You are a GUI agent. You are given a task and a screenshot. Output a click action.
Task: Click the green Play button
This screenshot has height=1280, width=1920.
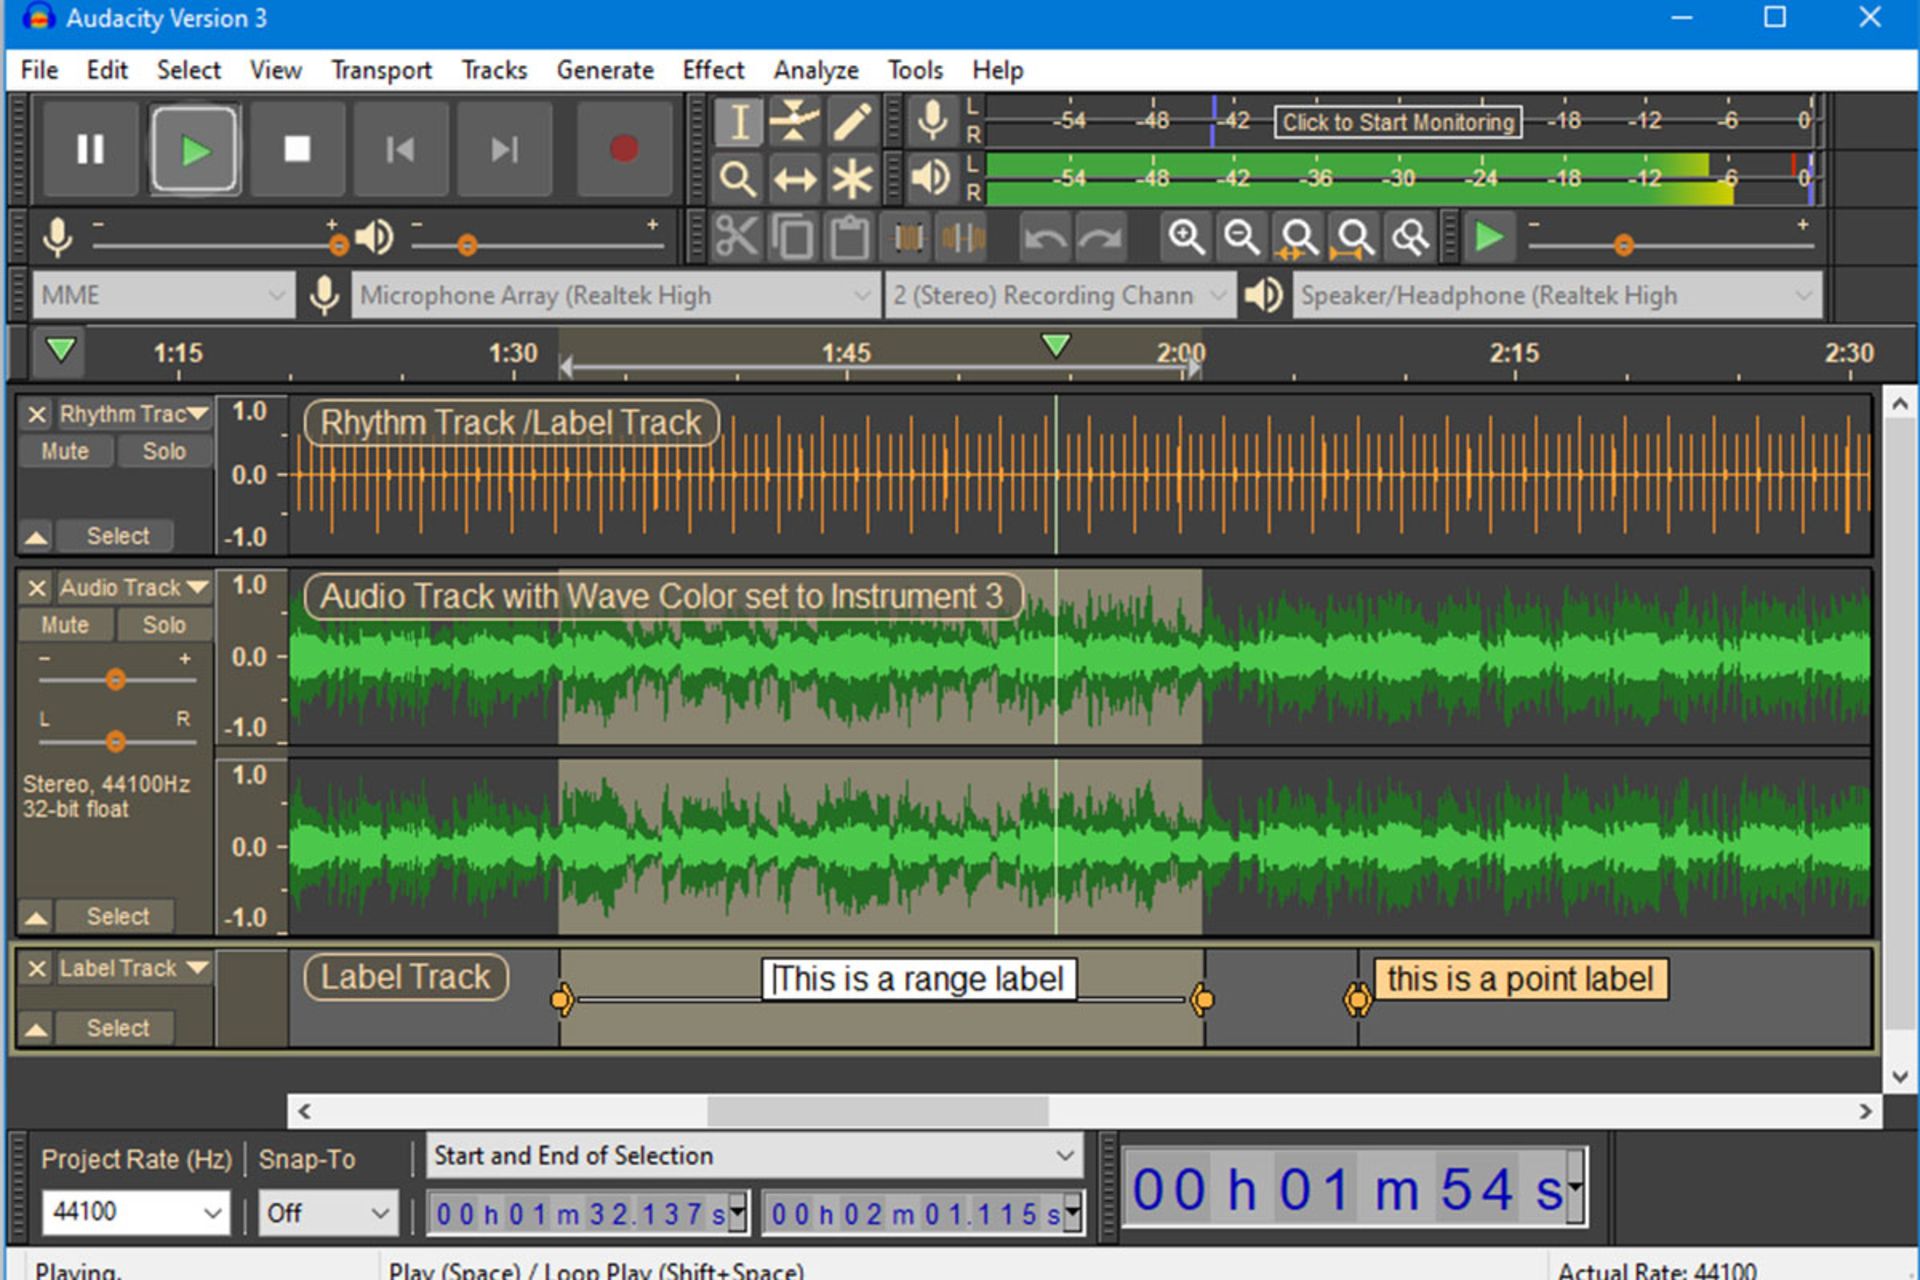195,150
